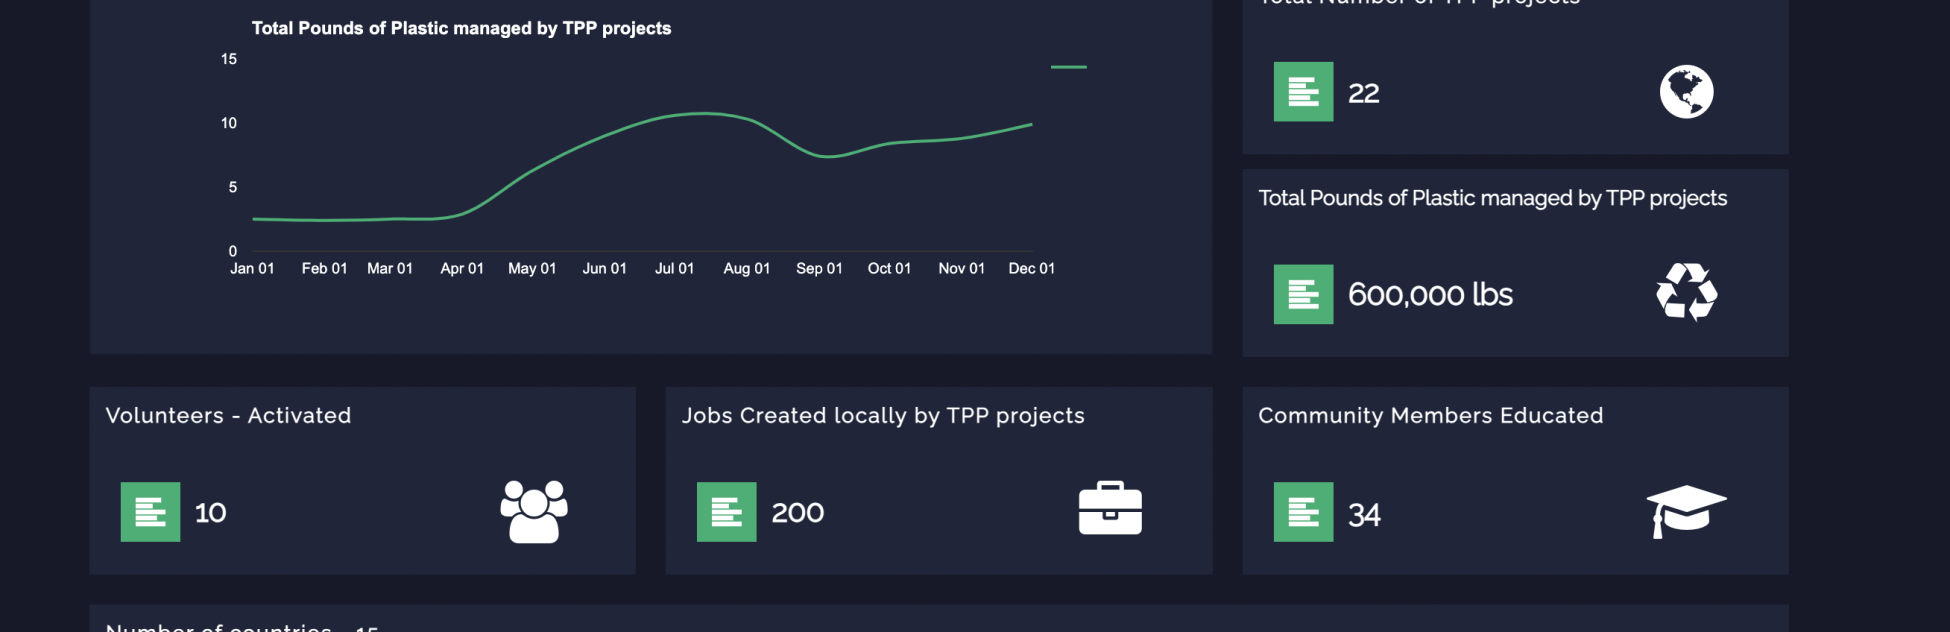
Task: Click the globe icon in projects card
Action: coord(1686,92)
